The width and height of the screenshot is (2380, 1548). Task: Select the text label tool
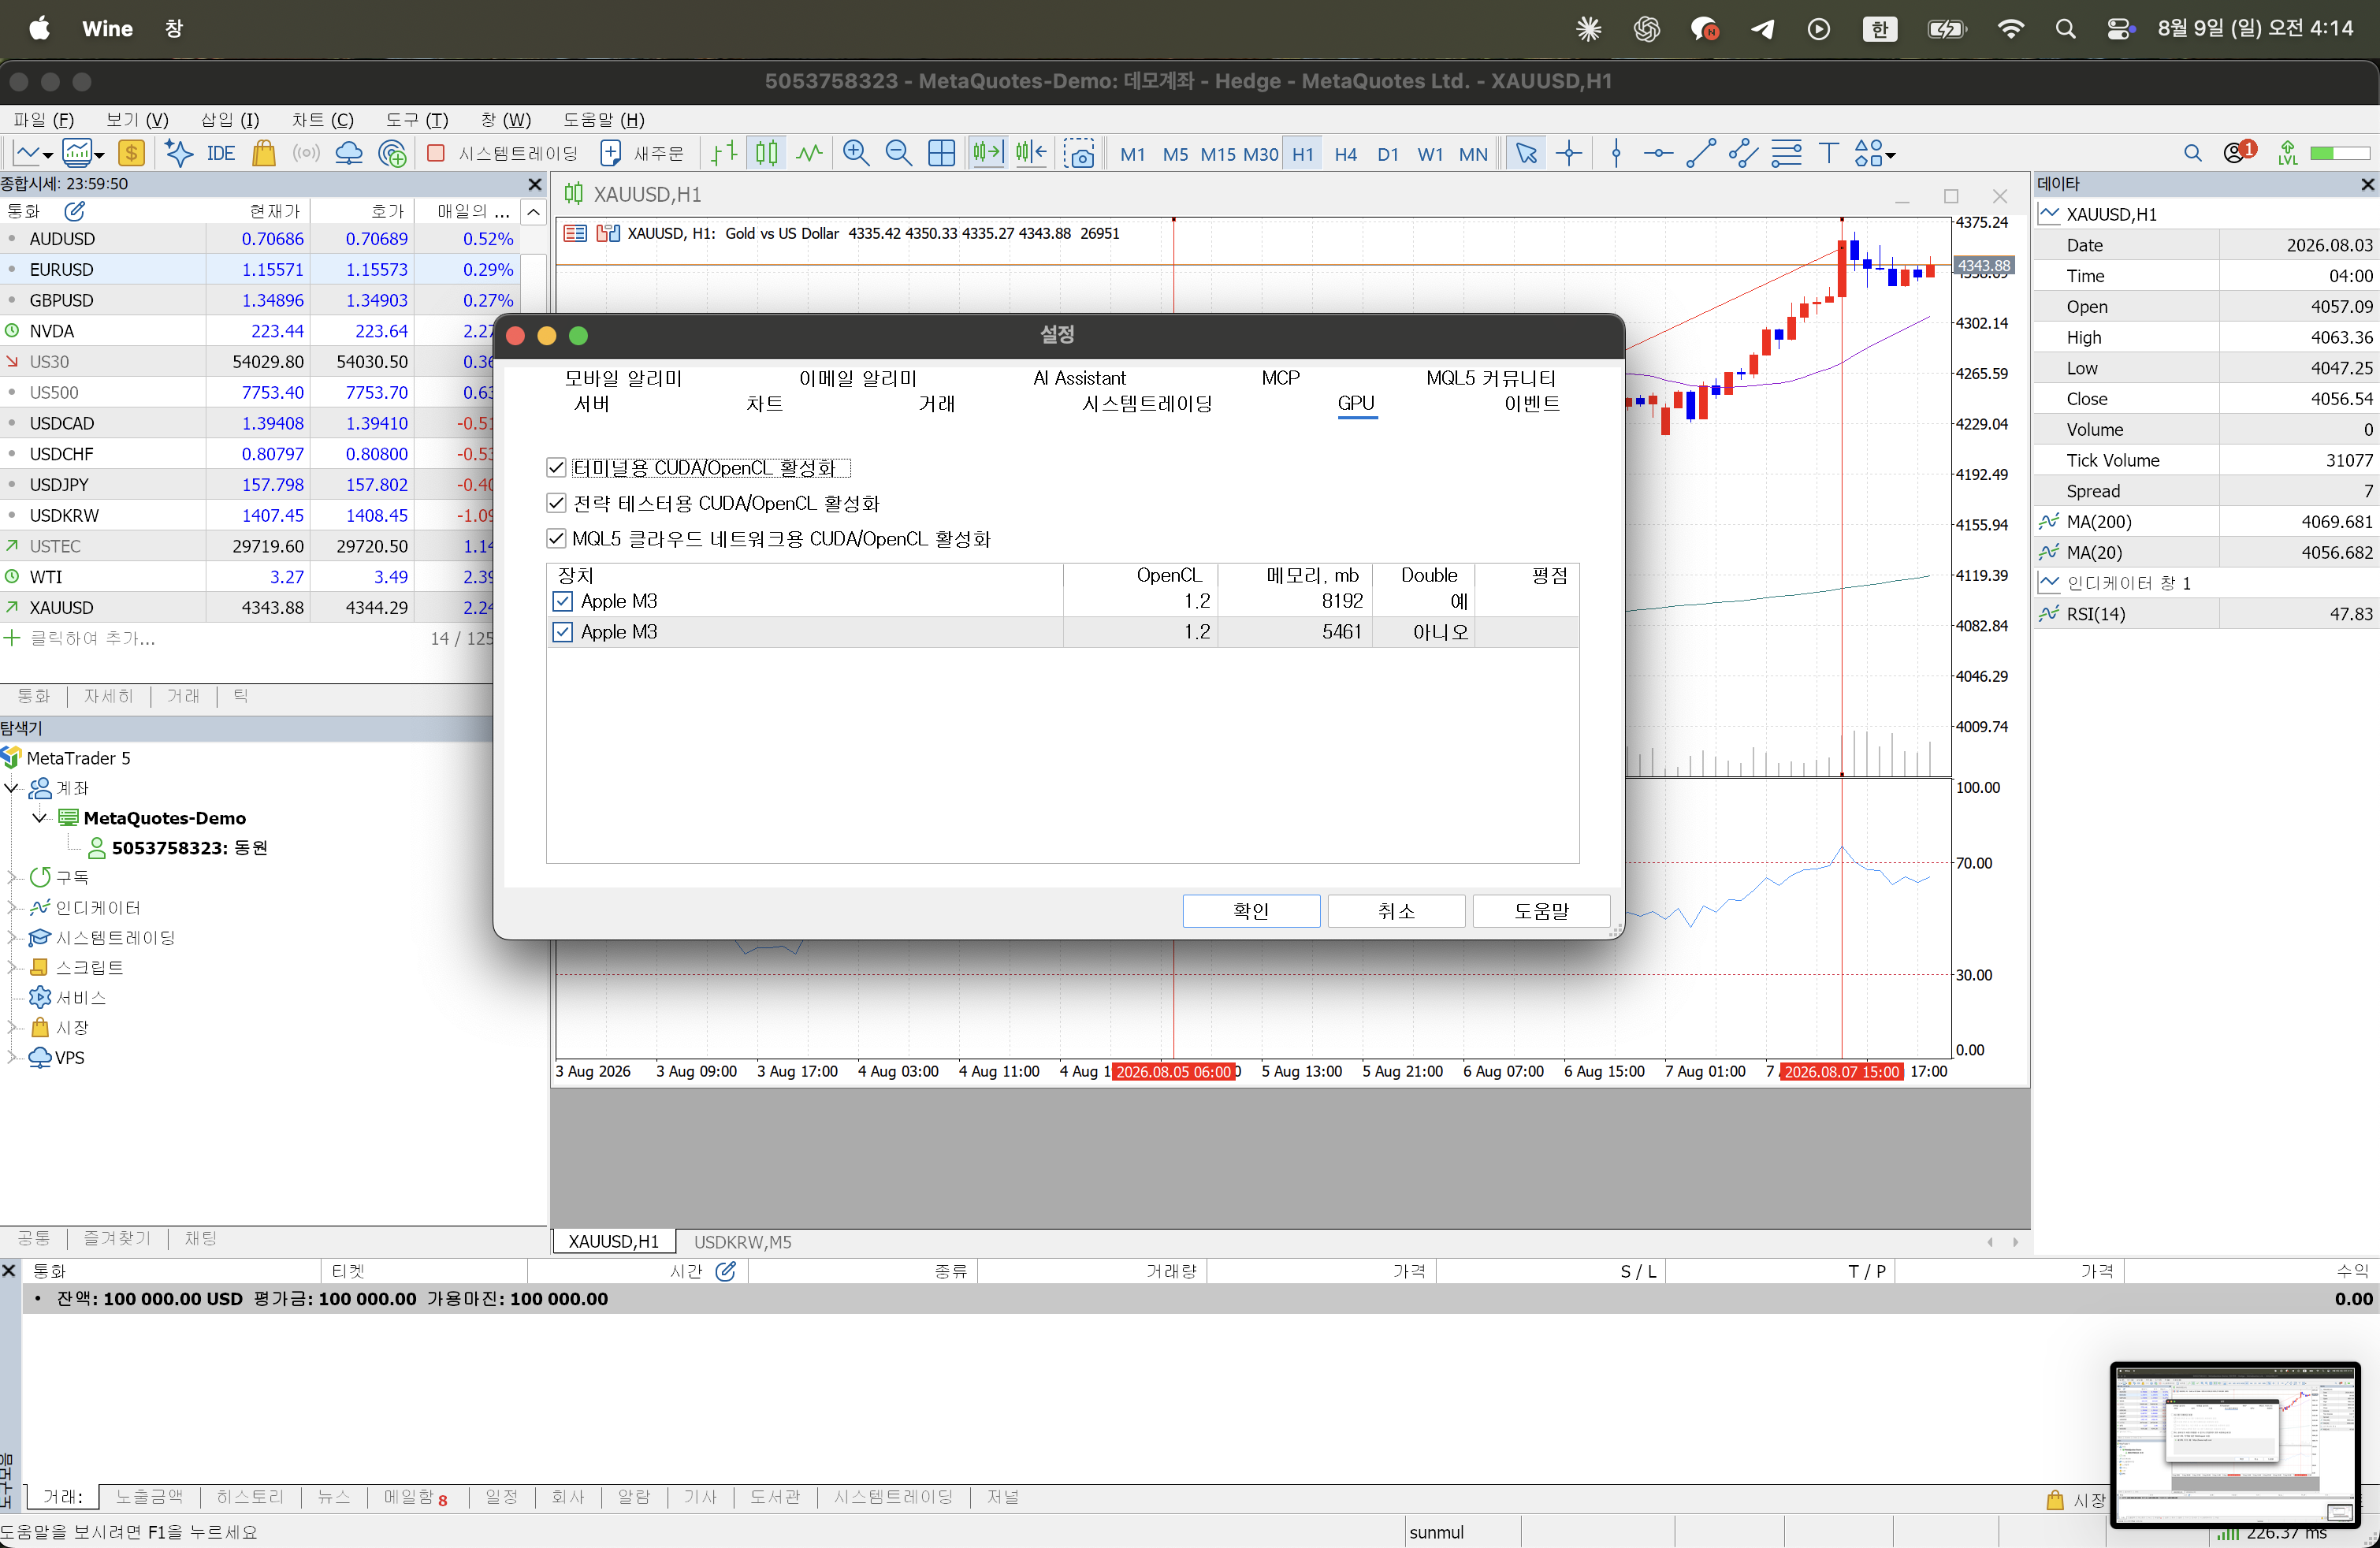point(1828,153)
